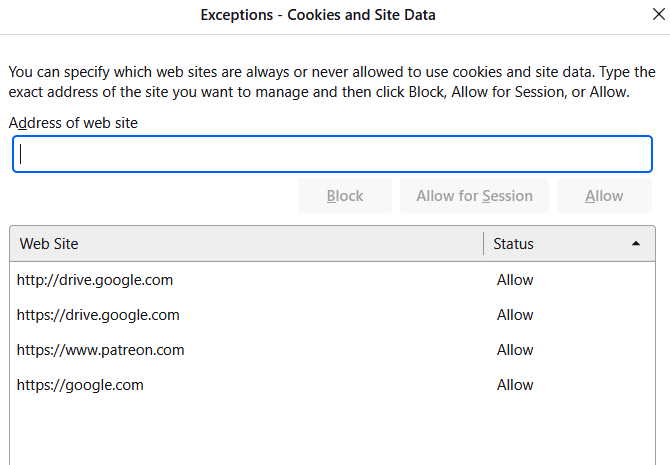Click the "Address of web site" label

click(73, 123)
